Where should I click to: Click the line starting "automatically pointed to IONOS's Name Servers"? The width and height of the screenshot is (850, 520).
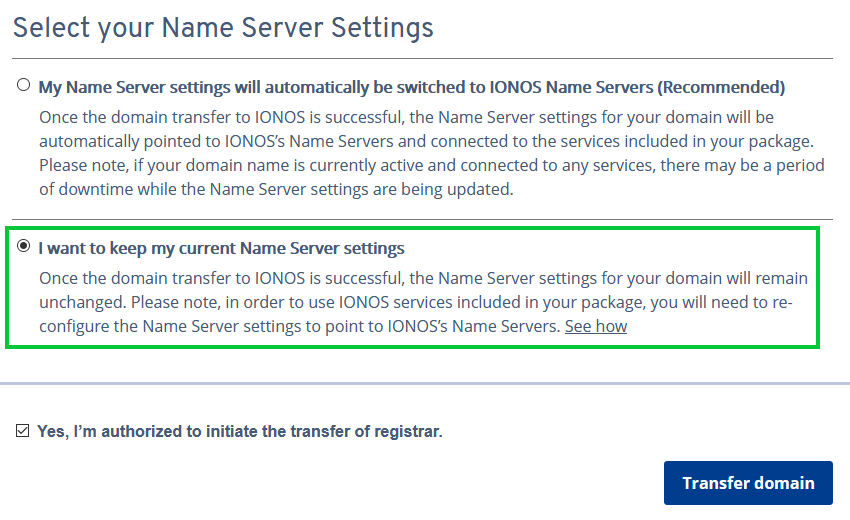click(x=427, y=141)
